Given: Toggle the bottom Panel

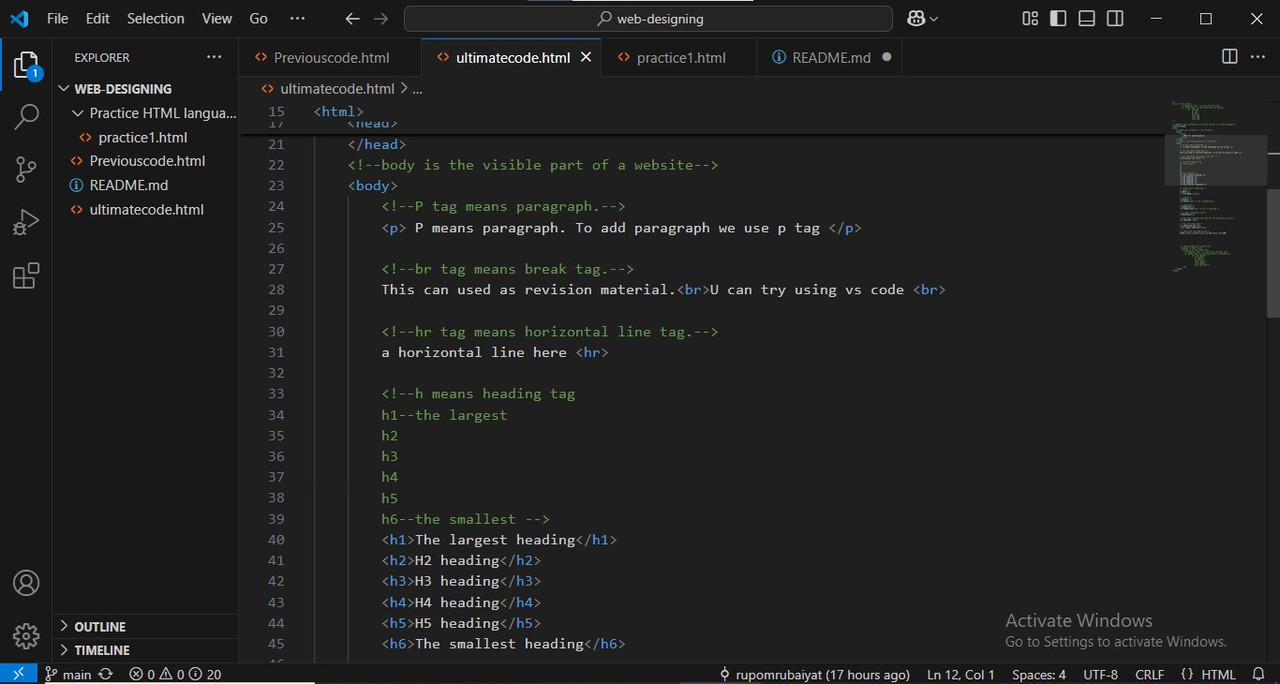Looking at the screenshot, I should coord(1087,18).
